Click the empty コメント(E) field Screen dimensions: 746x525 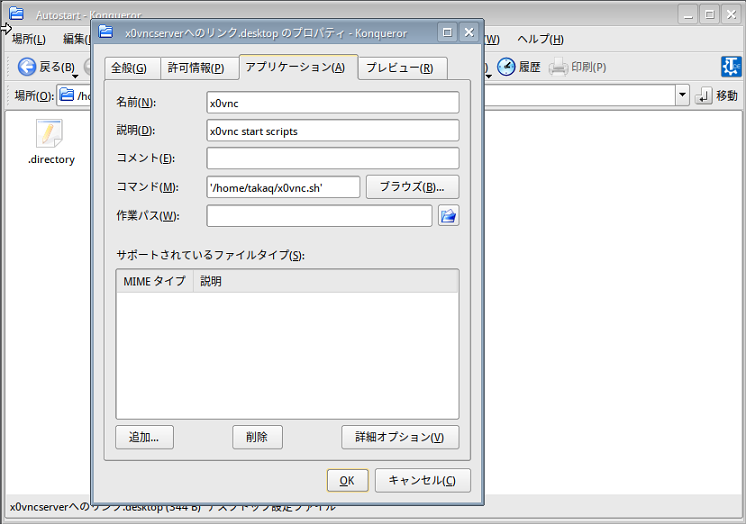[333, 158]
